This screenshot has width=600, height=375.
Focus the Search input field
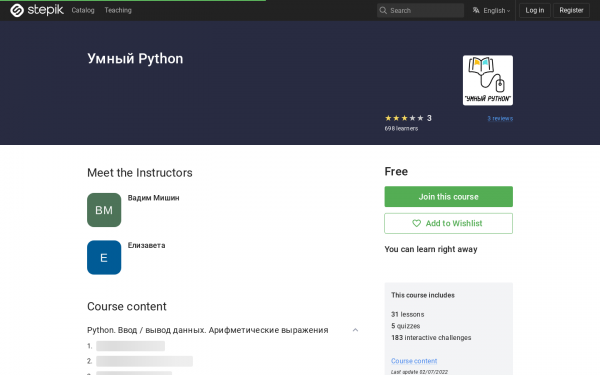point(420,10)
